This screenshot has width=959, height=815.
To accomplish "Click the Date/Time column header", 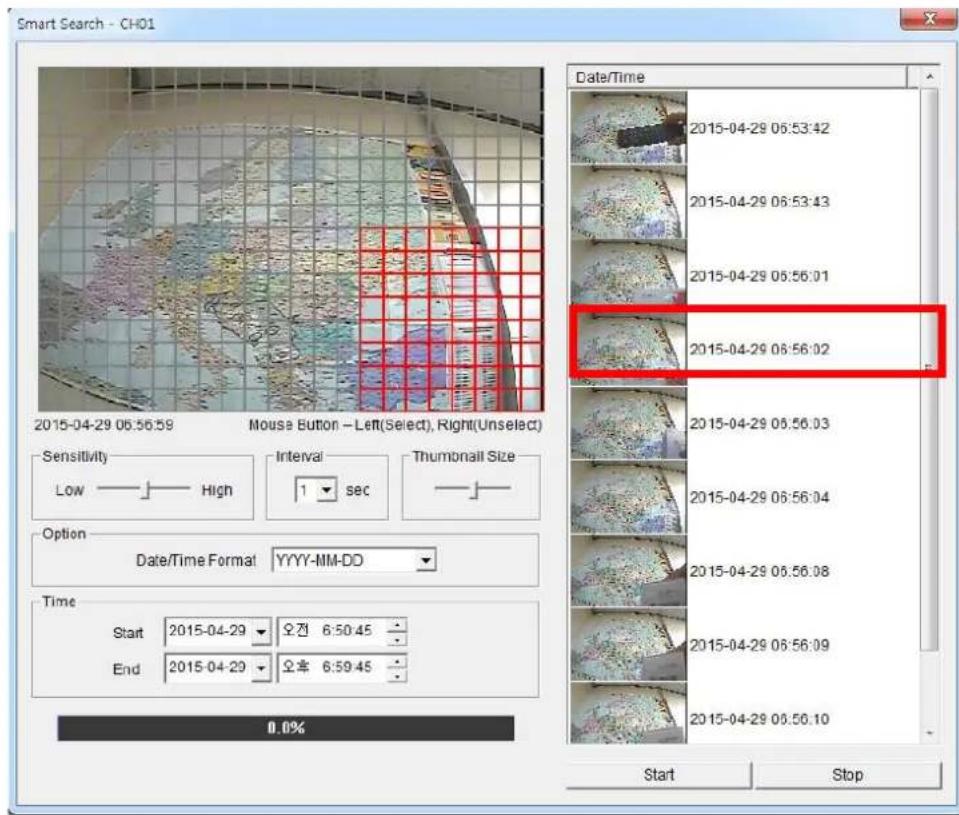I will coord(738,77).
